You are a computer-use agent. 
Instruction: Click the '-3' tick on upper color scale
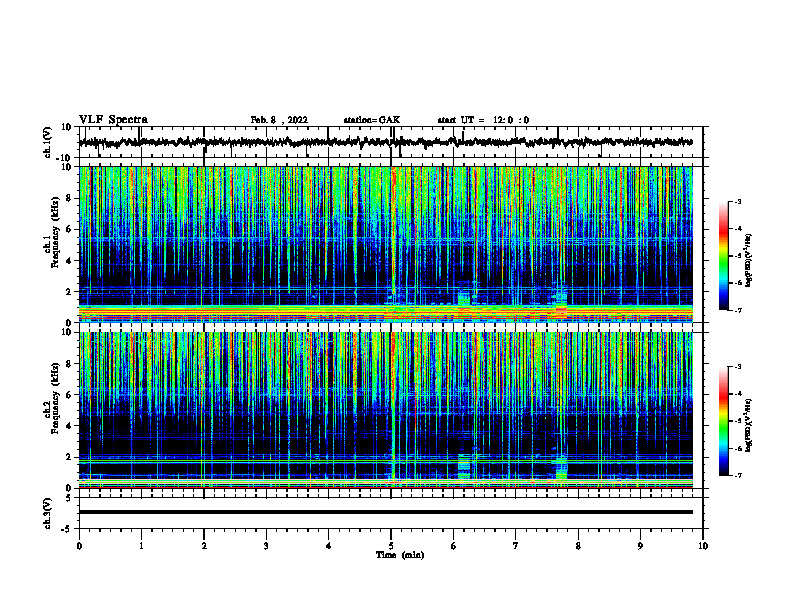click(x=738, y=202)
